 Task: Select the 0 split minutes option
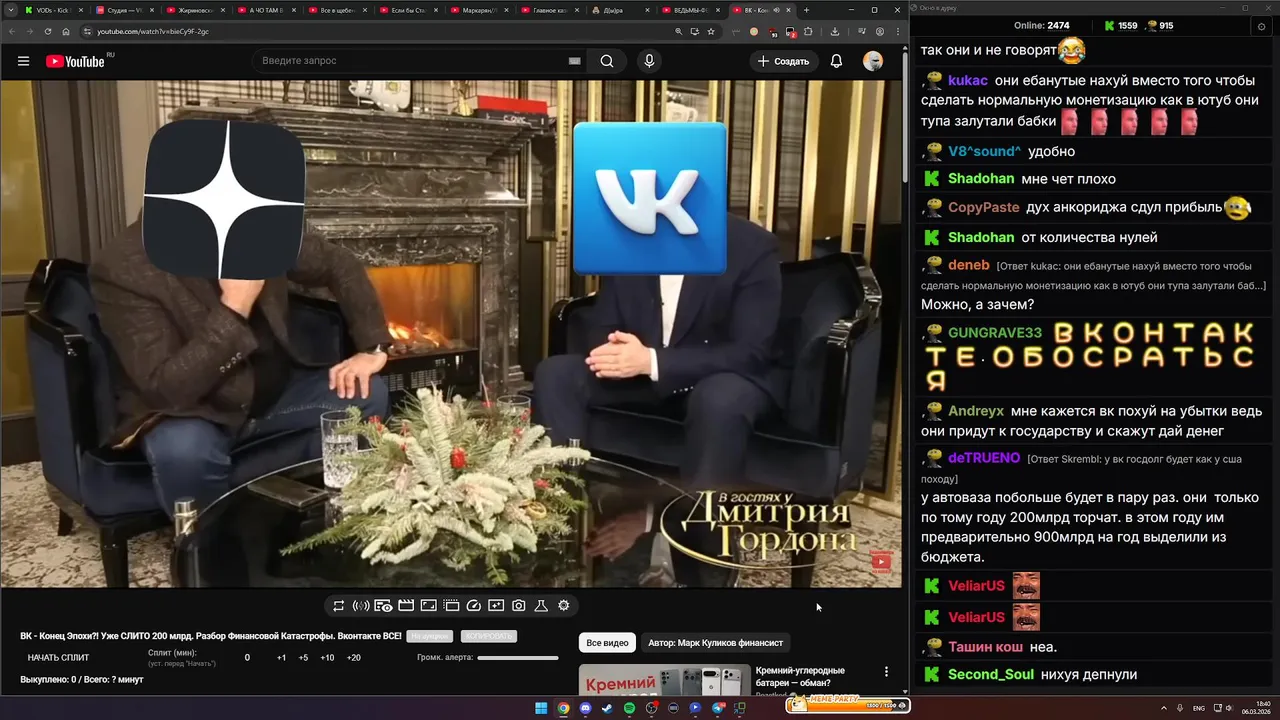[247, 658]
